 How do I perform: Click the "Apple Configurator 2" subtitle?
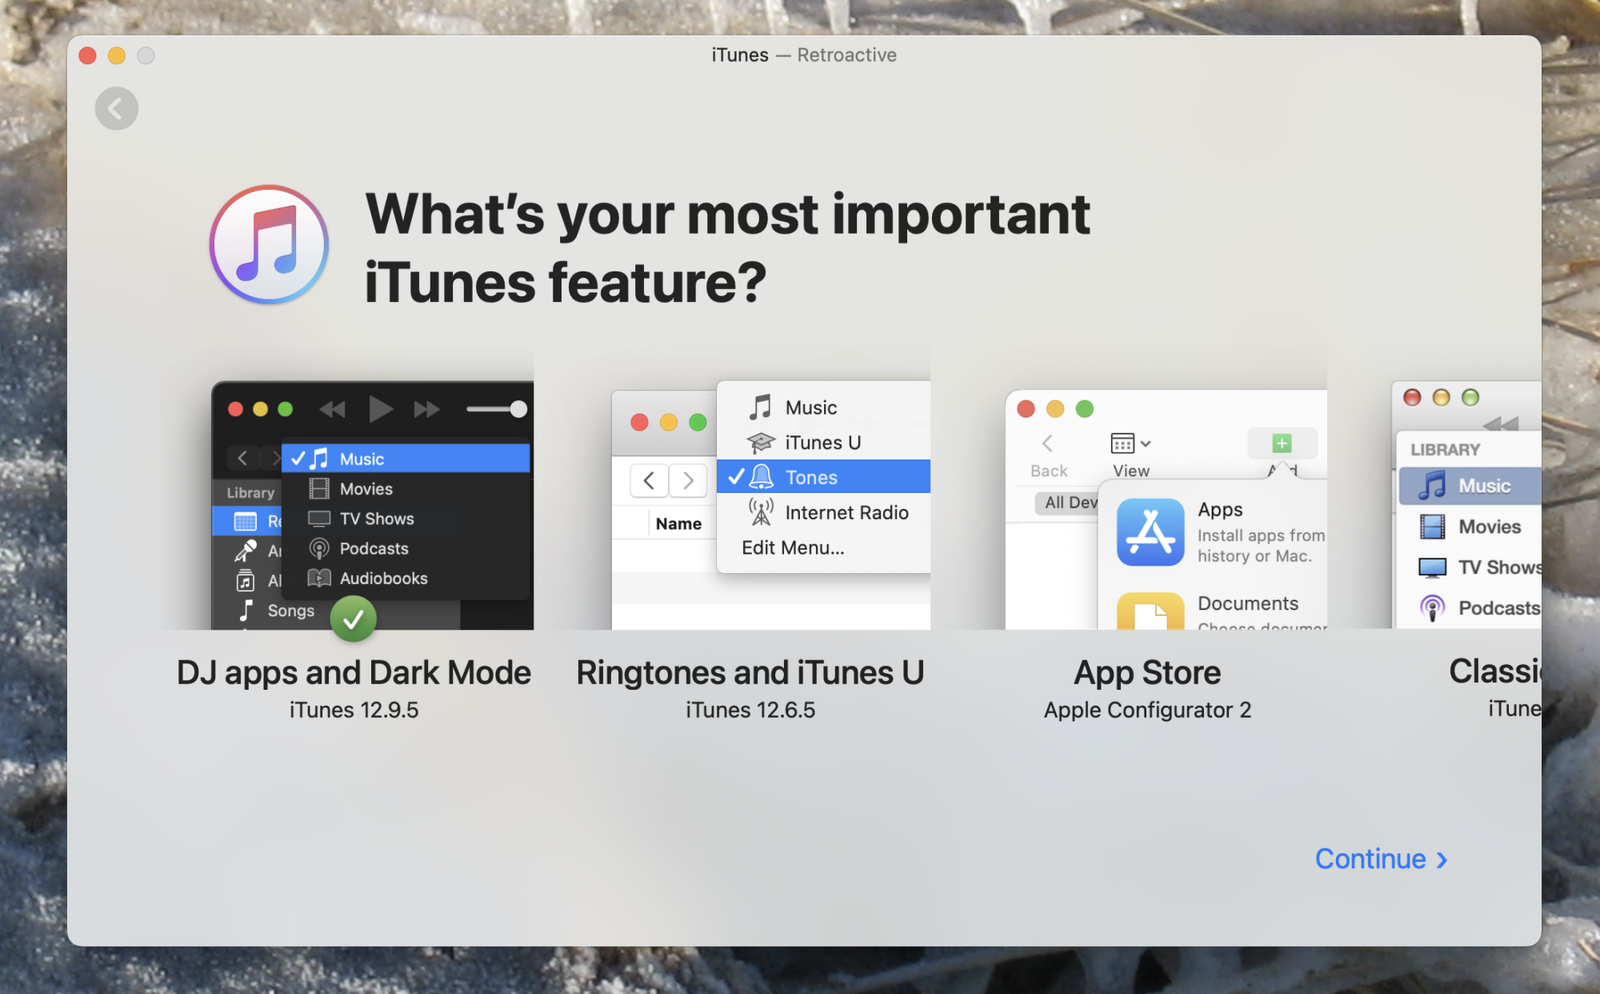click(1147, 710)
